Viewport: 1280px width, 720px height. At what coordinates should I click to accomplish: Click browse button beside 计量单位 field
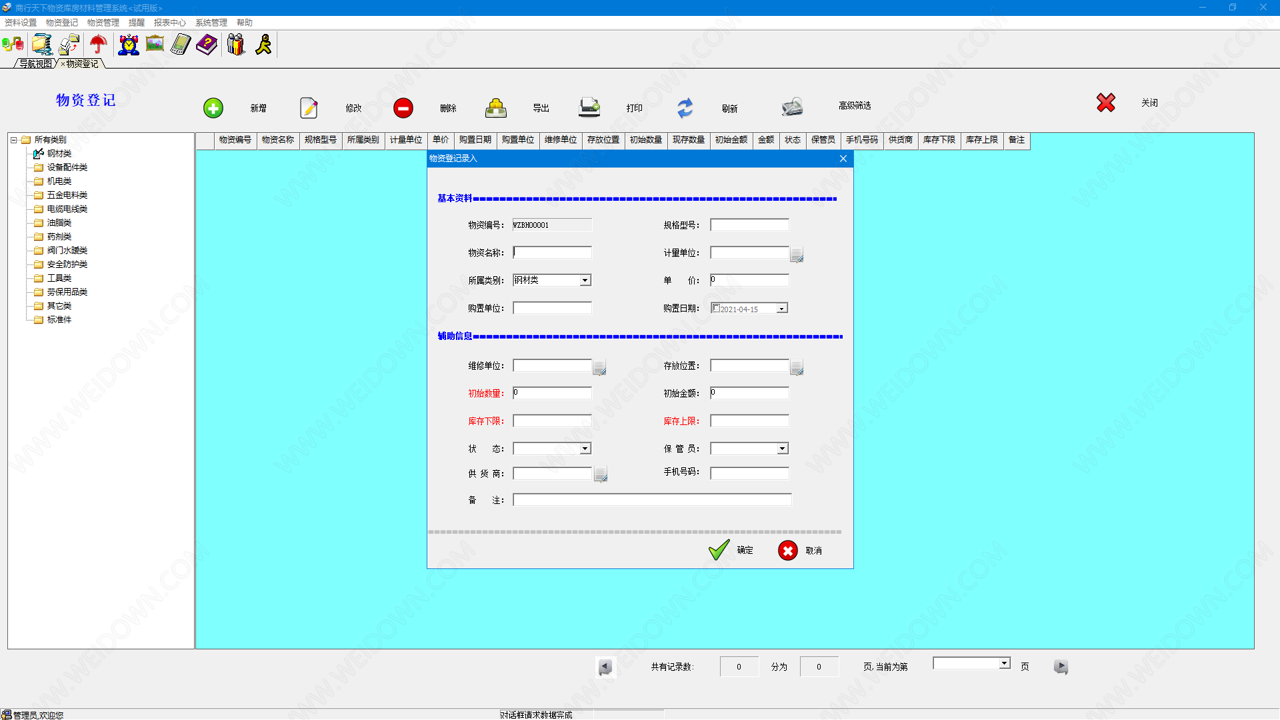coord(797,255)
